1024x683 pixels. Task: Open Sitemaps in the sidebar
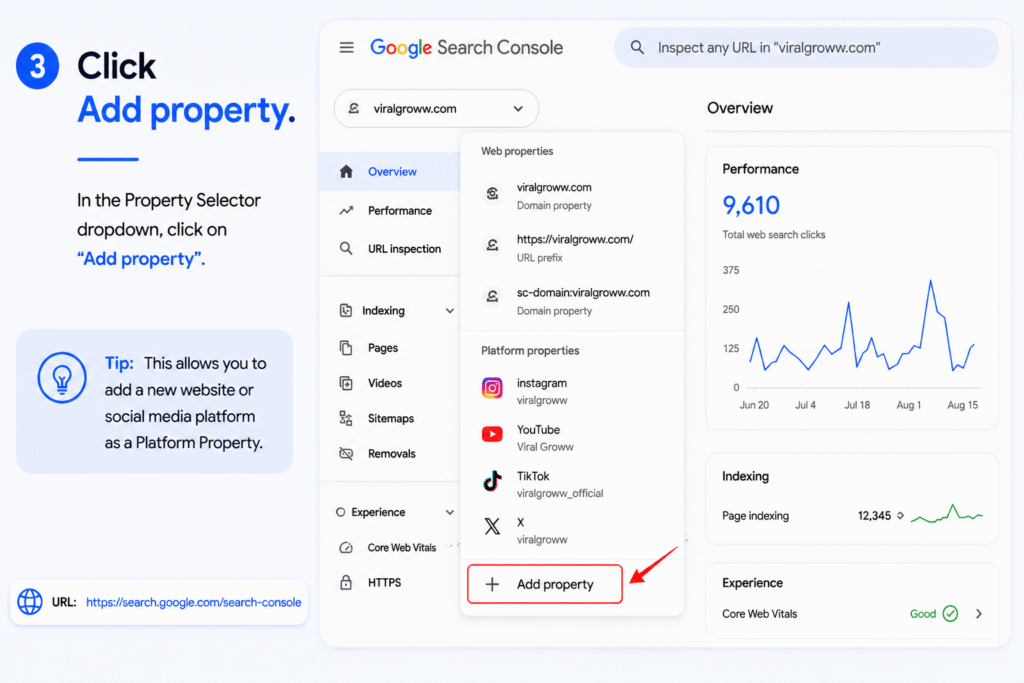point(390,419)
